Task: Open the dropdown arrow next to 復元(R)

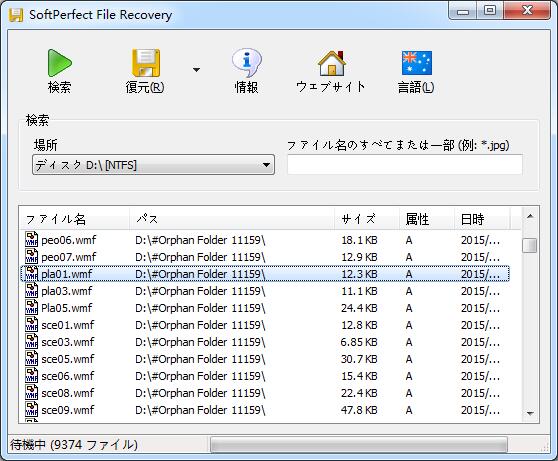Action: tap(196, 70)
